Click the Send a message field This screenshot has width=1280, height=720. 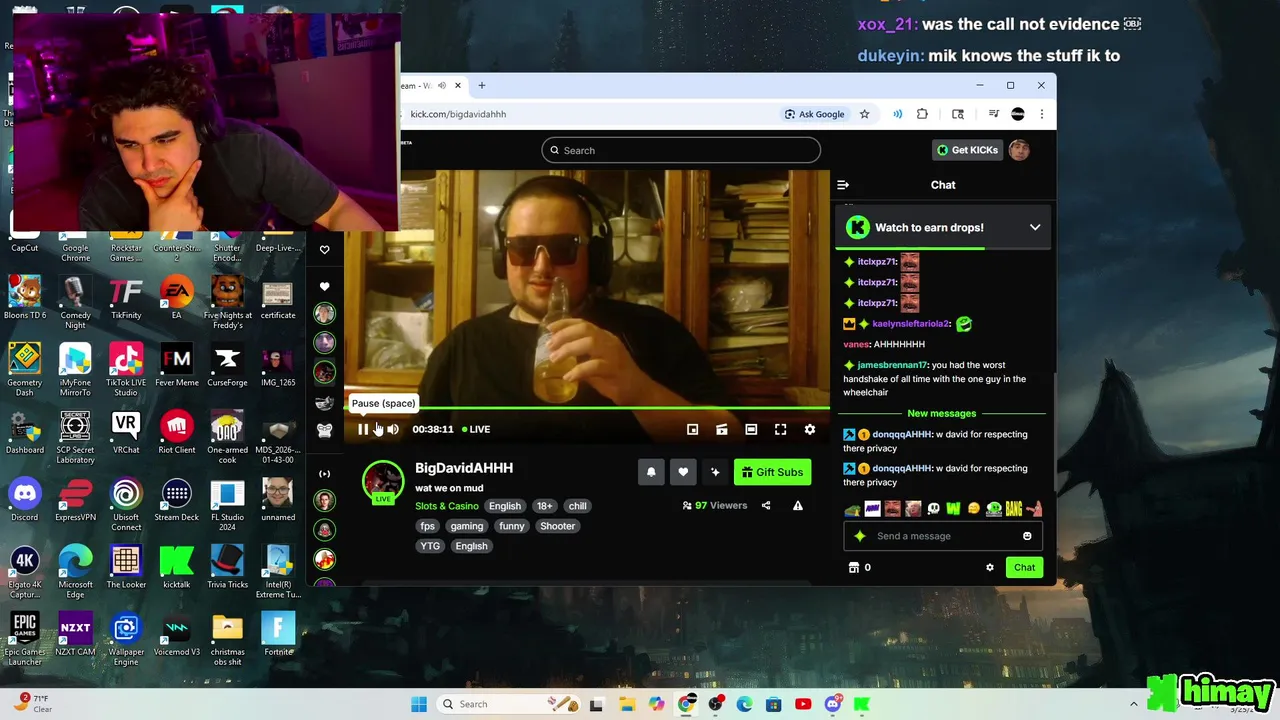[943, 536]
